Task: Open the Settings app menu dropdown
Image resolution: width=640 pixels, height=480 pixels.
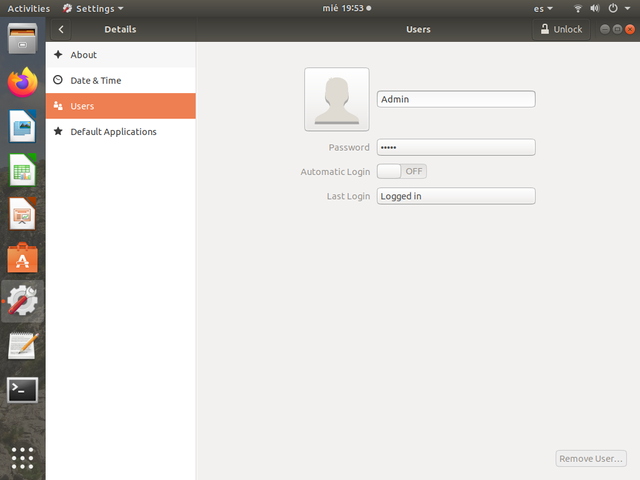Action: coord(93,8)
